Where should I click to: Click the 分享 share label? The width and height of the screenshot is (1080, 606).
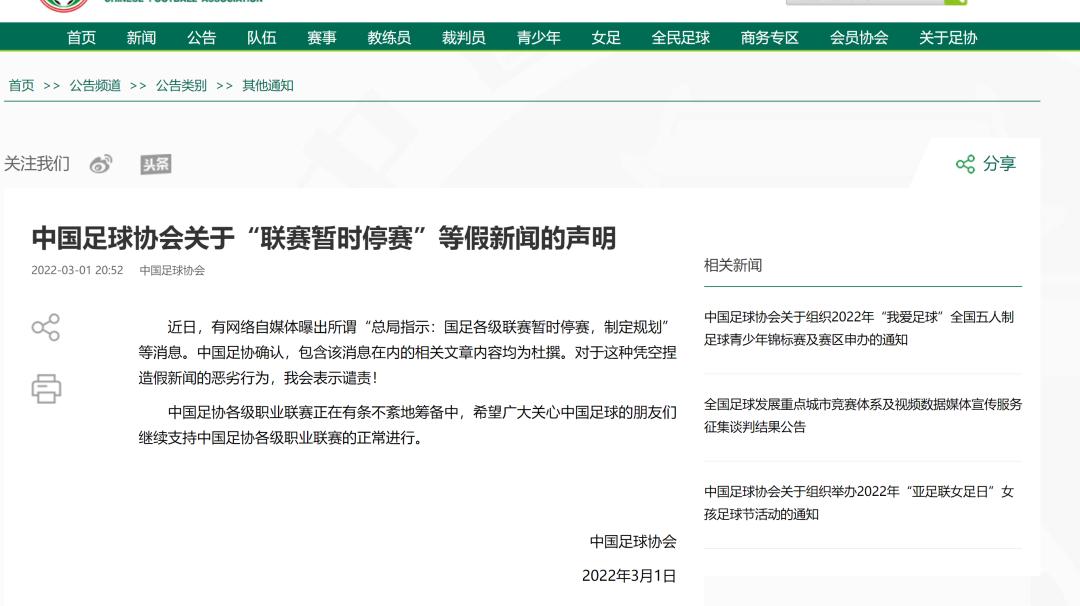point(999,164)
